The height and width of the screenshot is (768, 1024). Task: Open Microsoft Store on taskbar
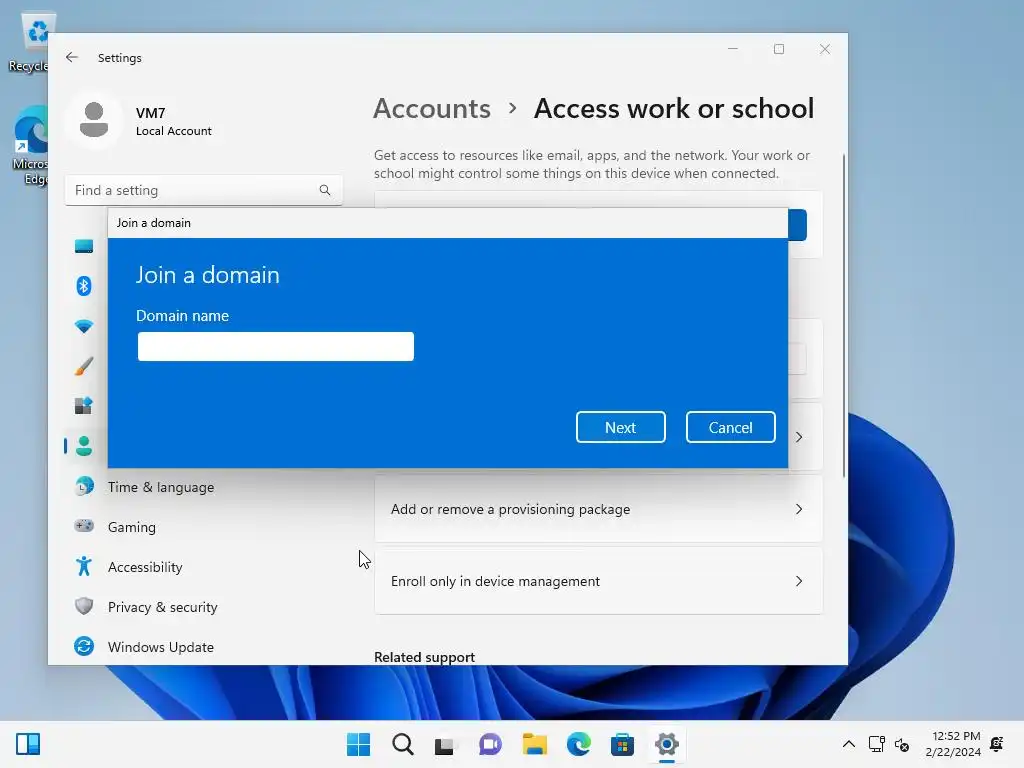(622, 744)
